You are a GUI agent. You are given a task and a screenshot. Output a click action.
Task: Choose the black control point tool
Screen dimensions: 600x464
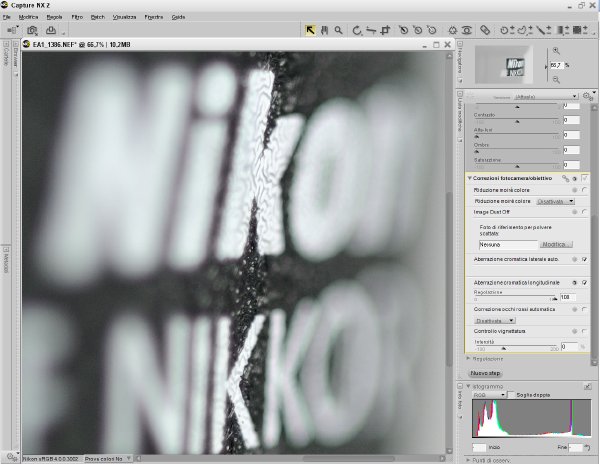[403, 30]
